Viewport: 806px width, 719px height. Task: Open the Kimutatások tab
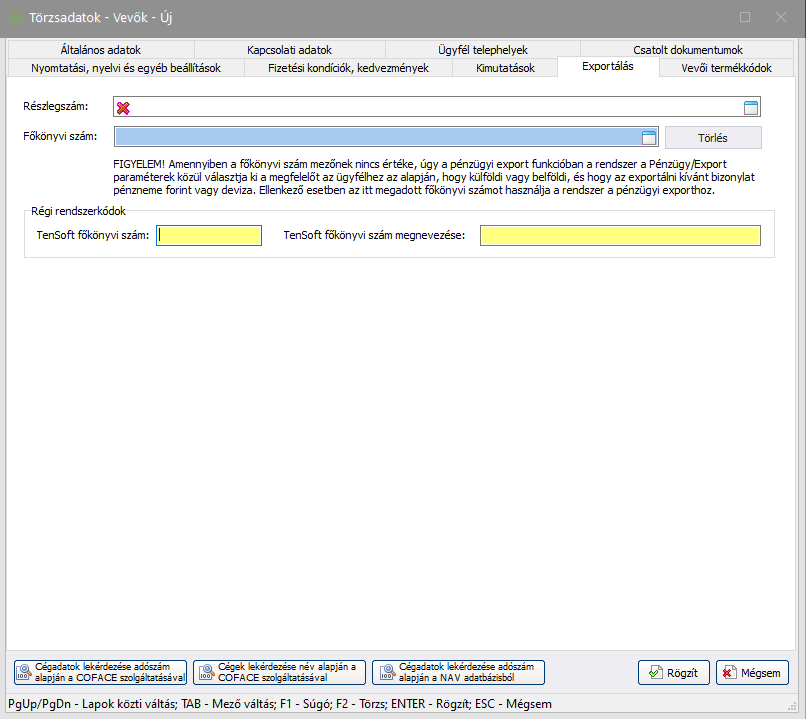pyautogui.click(x=505, y=68)
